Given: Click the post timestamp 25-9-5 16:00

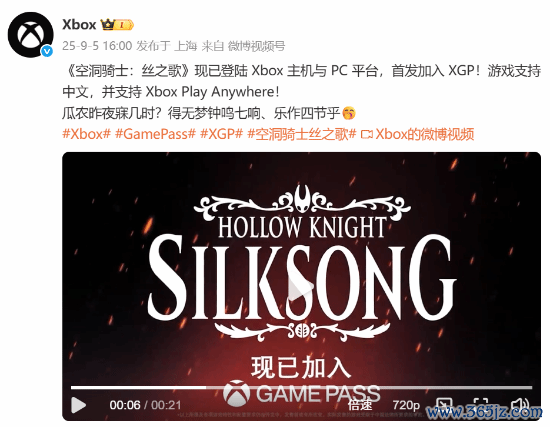Looking at the screenshot, I should (x=97, y=46).
